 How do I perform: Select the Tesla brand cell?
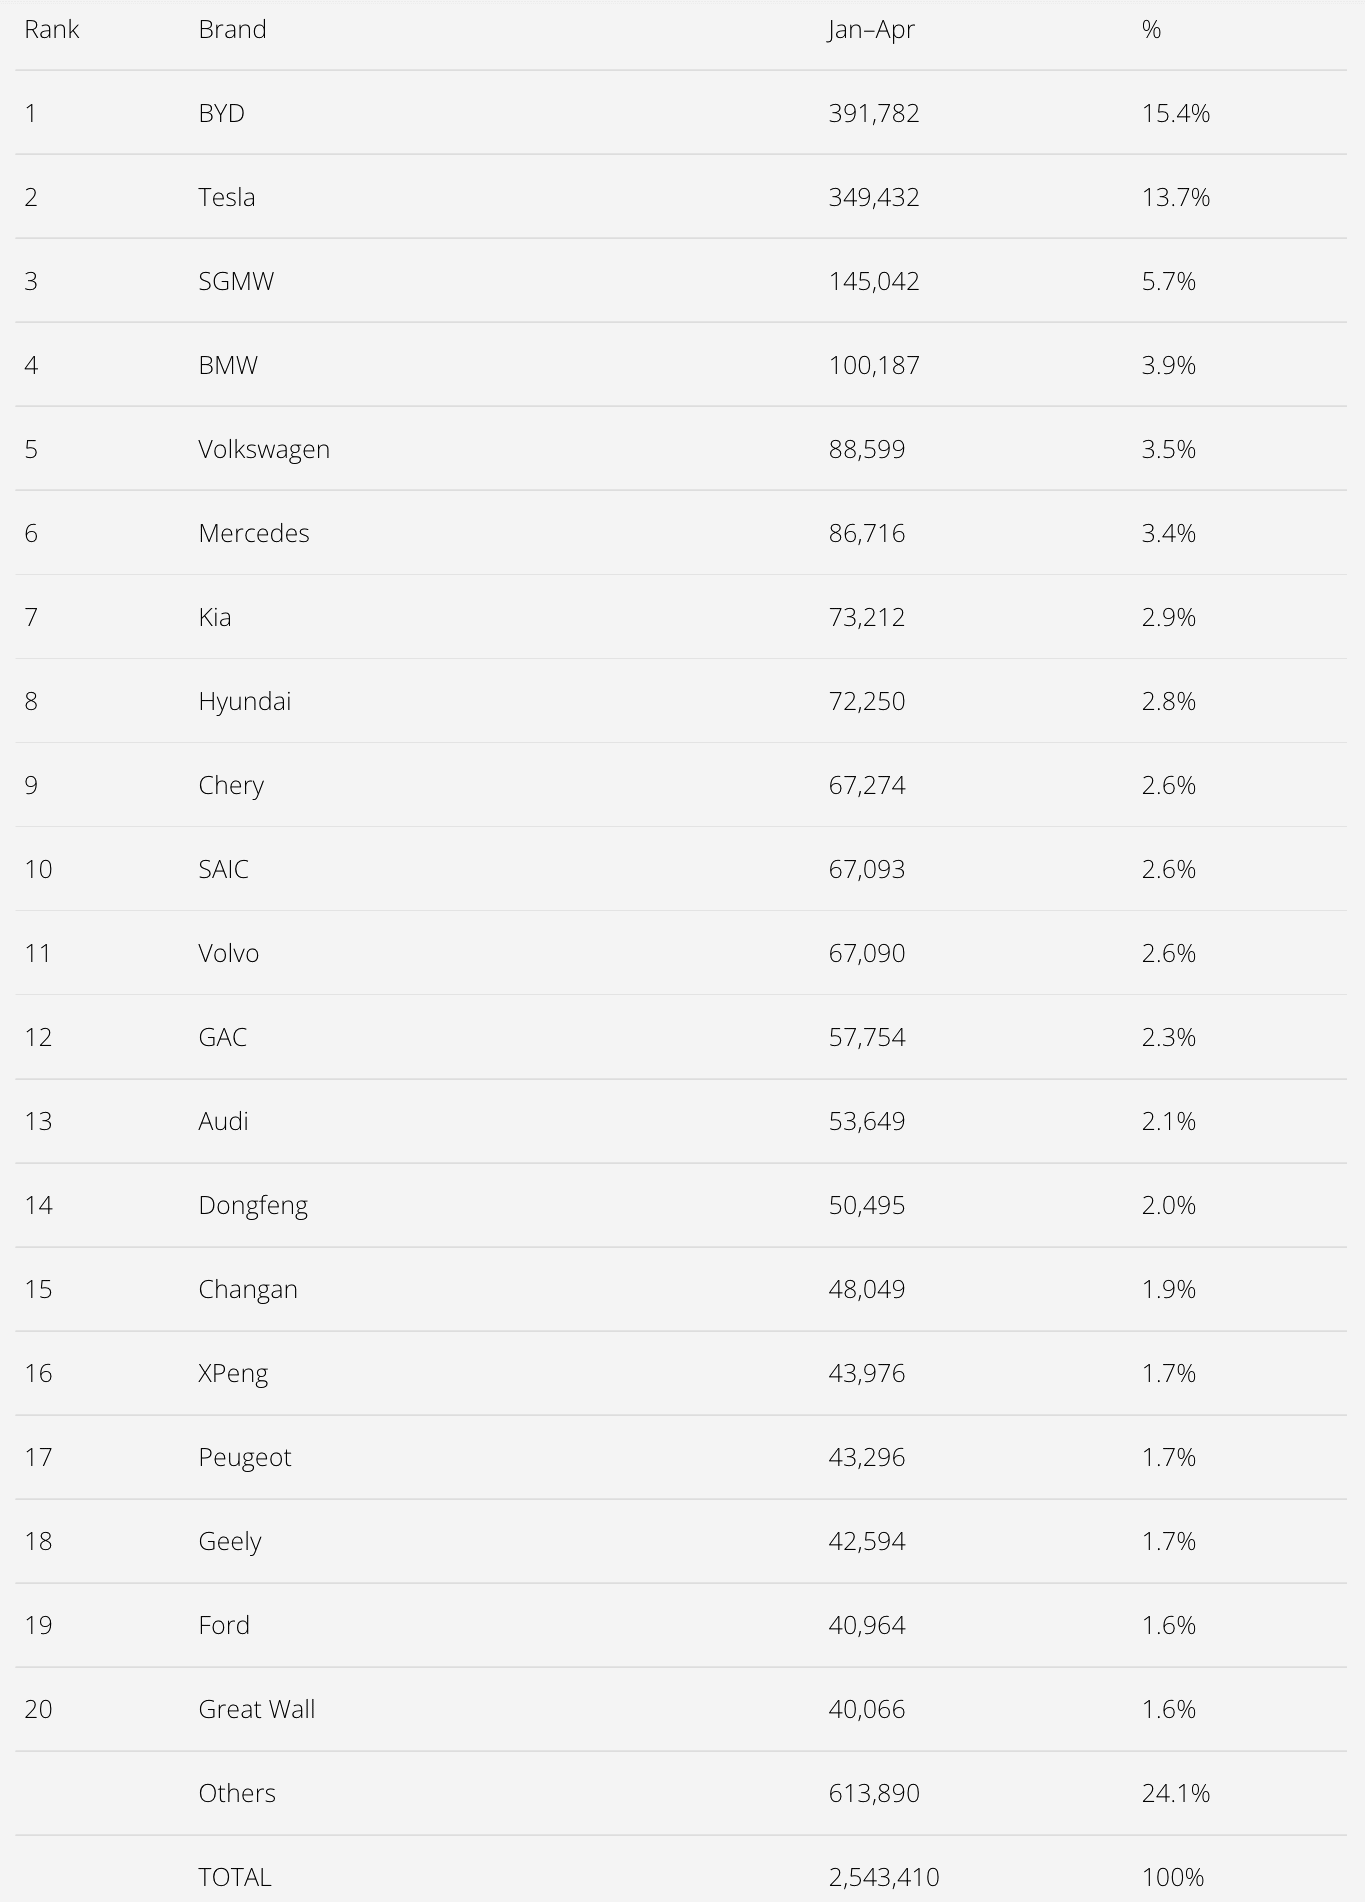226,197
